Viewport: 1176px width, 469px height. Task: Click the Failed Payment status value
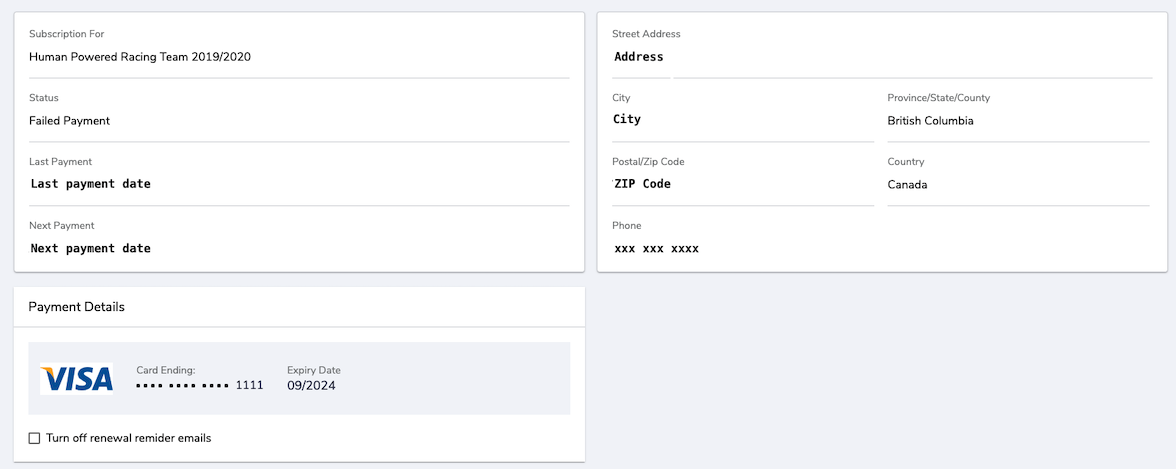point(70,121)
